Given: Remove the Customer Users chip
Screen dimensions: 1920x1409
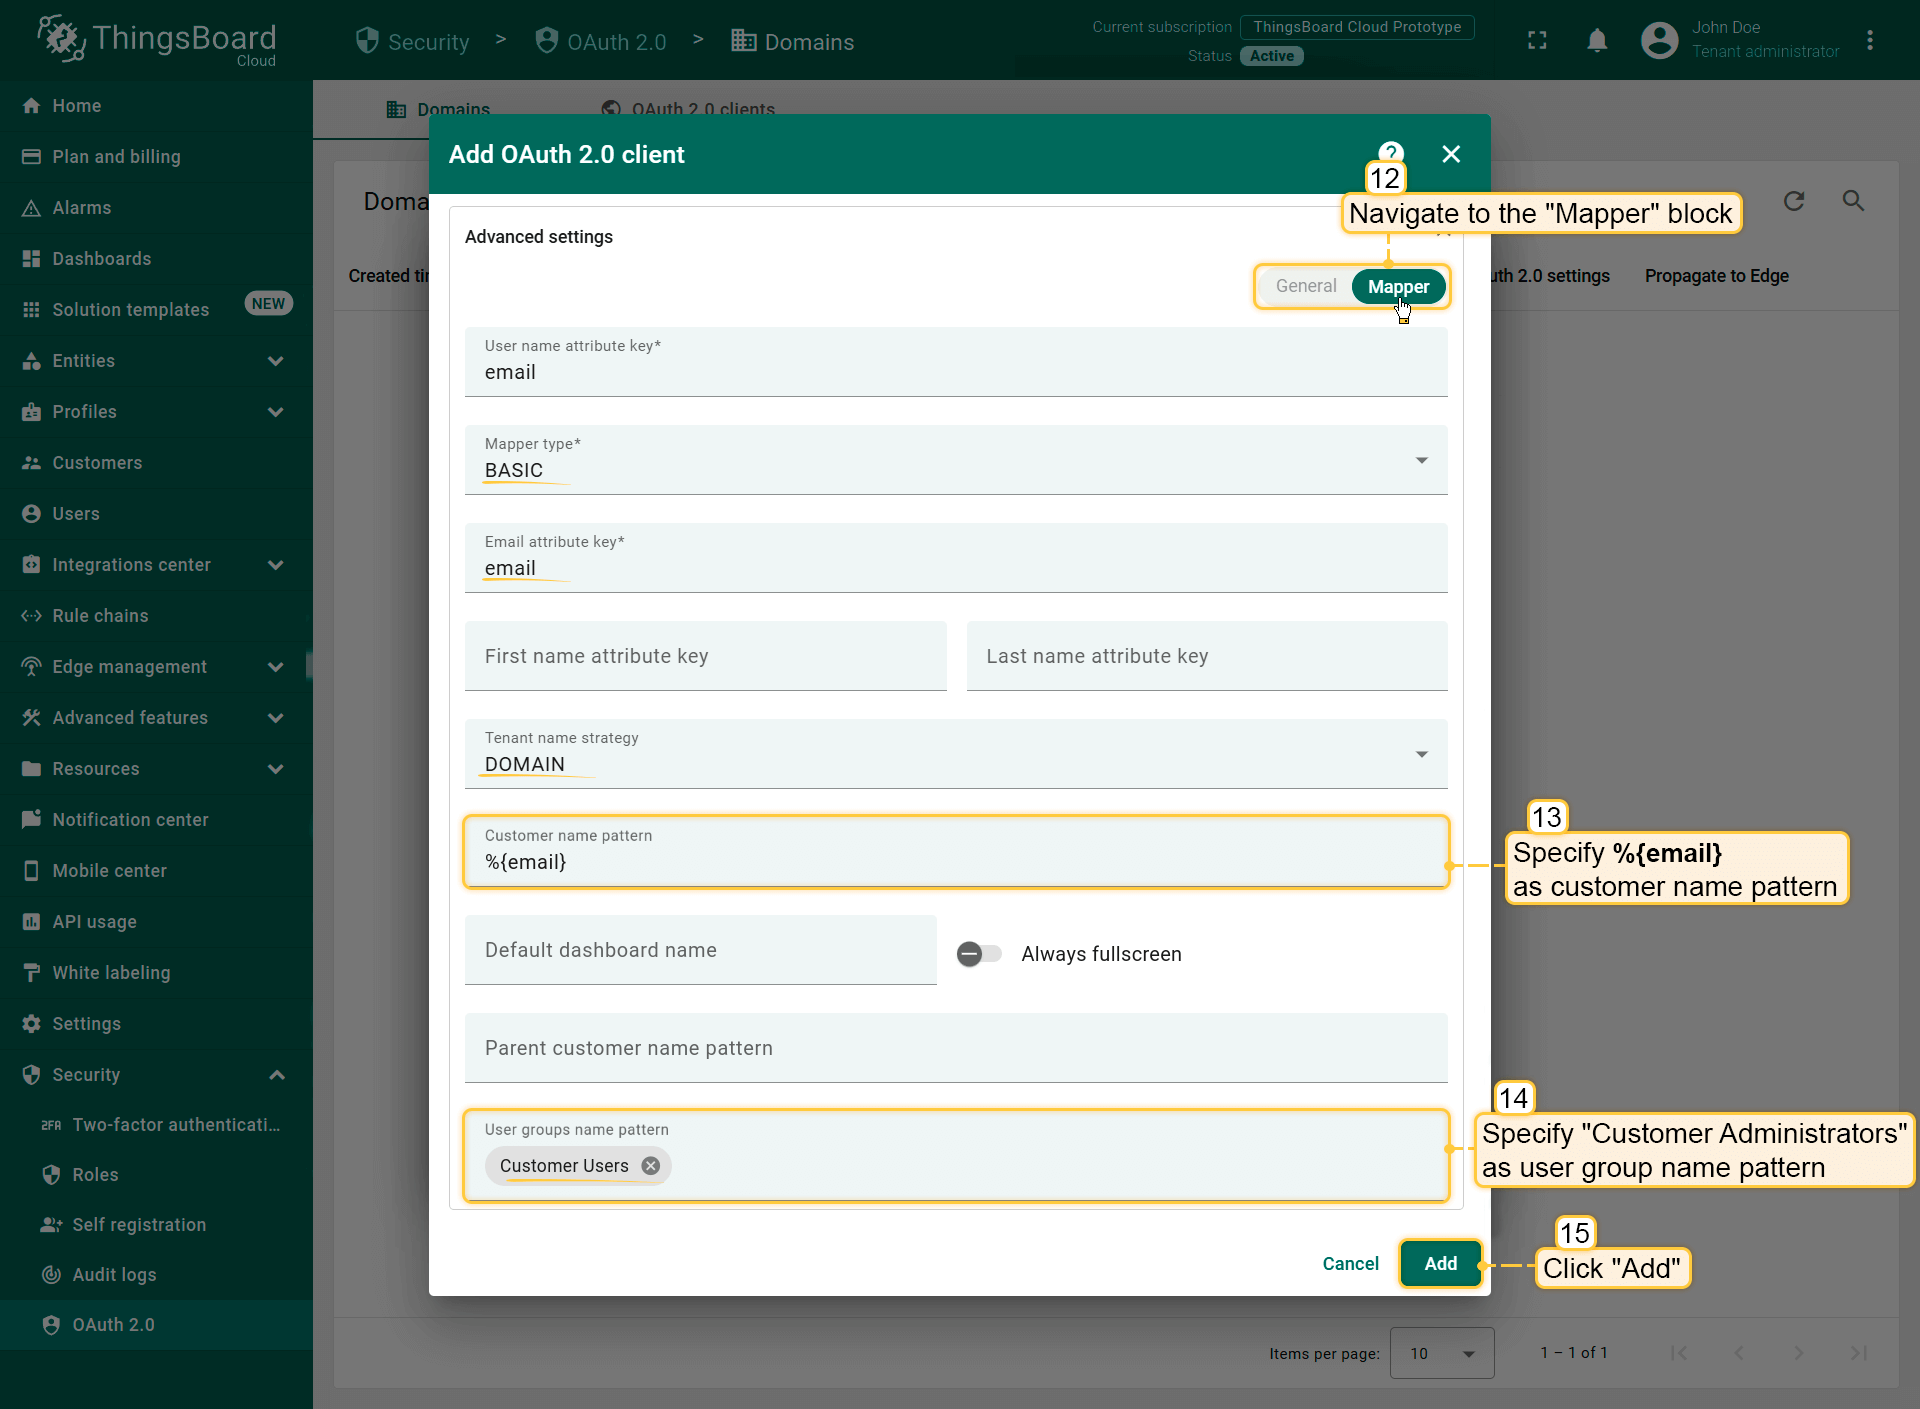Looking at the screenshot, I should coord(651,1166).
